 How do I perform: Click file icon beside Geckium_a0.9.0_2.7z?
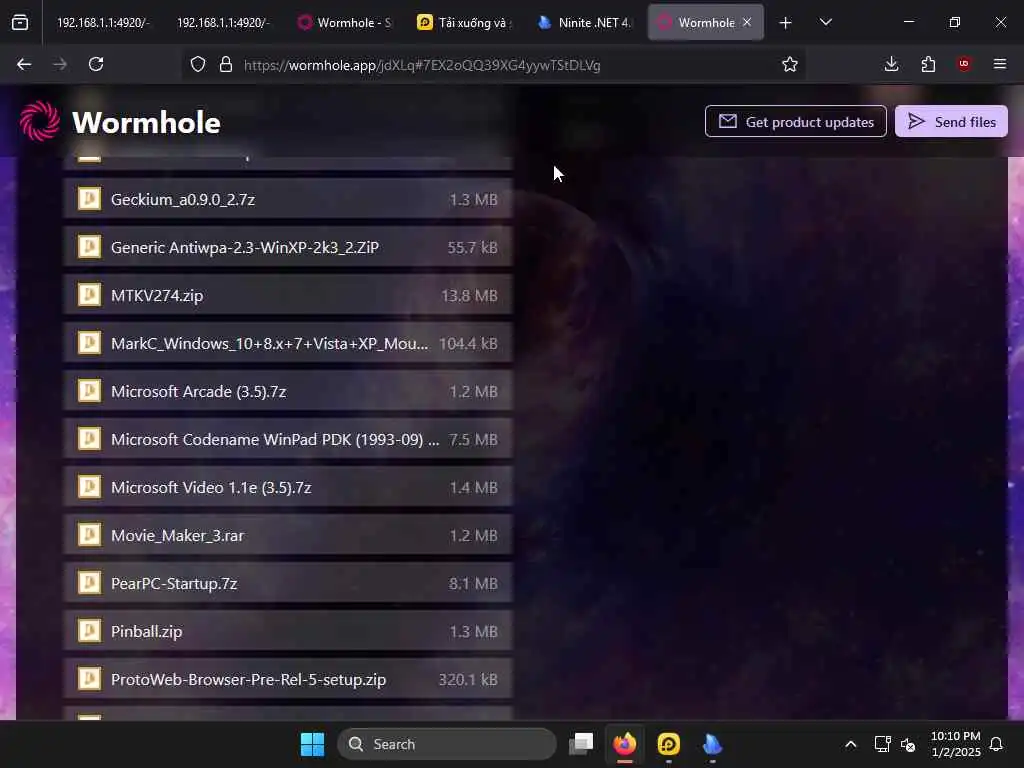(89, 199)
